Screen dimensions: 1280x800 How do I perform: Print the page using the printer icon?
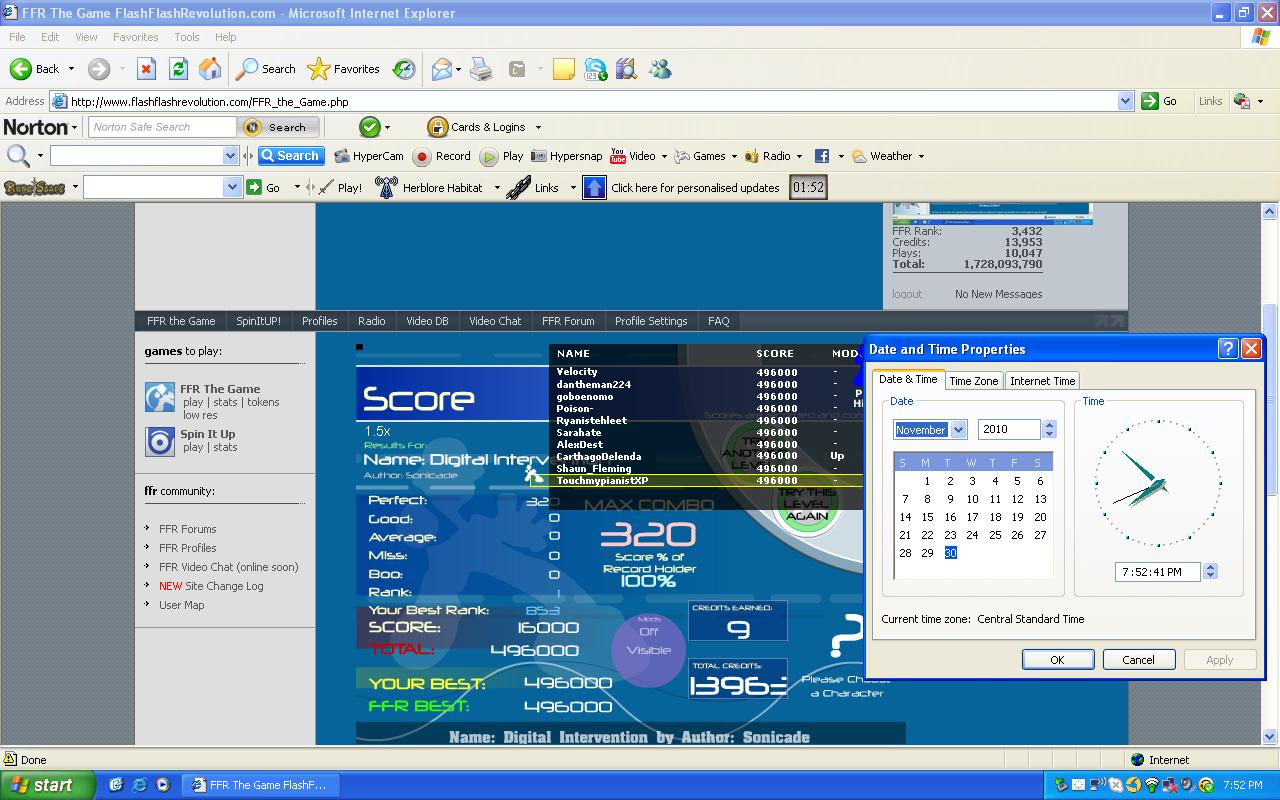(x=481, y=69)
